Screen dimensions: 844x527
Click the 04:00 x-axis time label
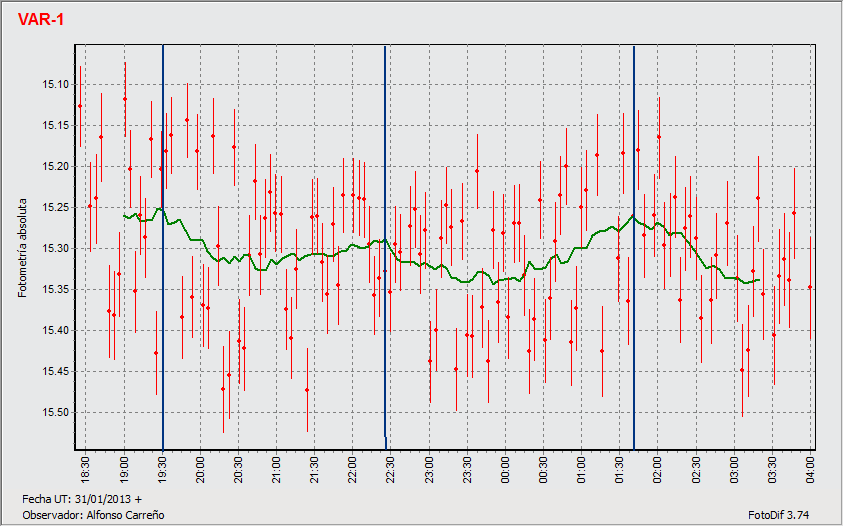tap(810, 469)
